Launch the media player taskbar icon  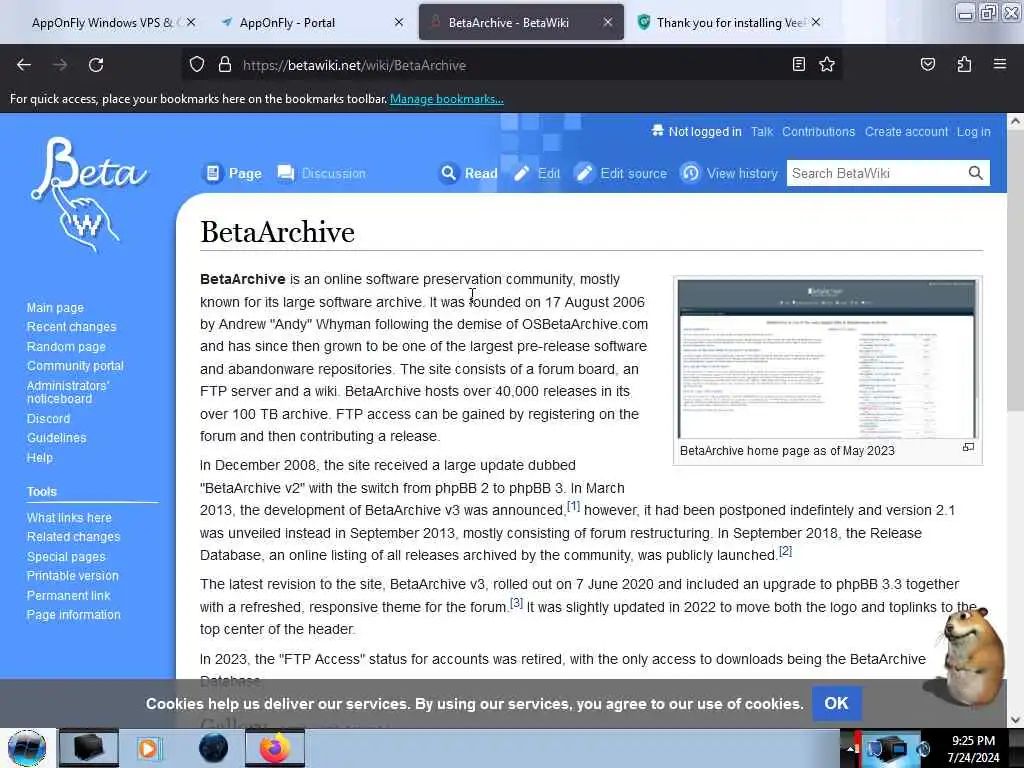[x=150, y=748]
